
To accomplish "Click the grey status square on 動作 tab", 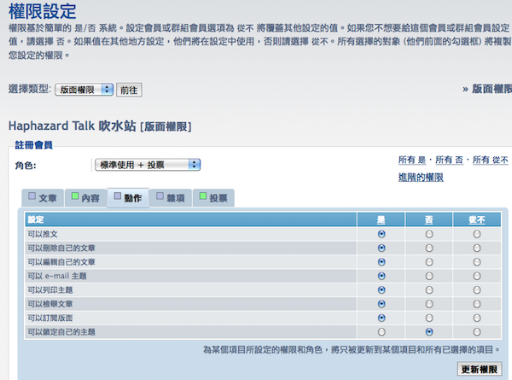I will pos(117,196).
